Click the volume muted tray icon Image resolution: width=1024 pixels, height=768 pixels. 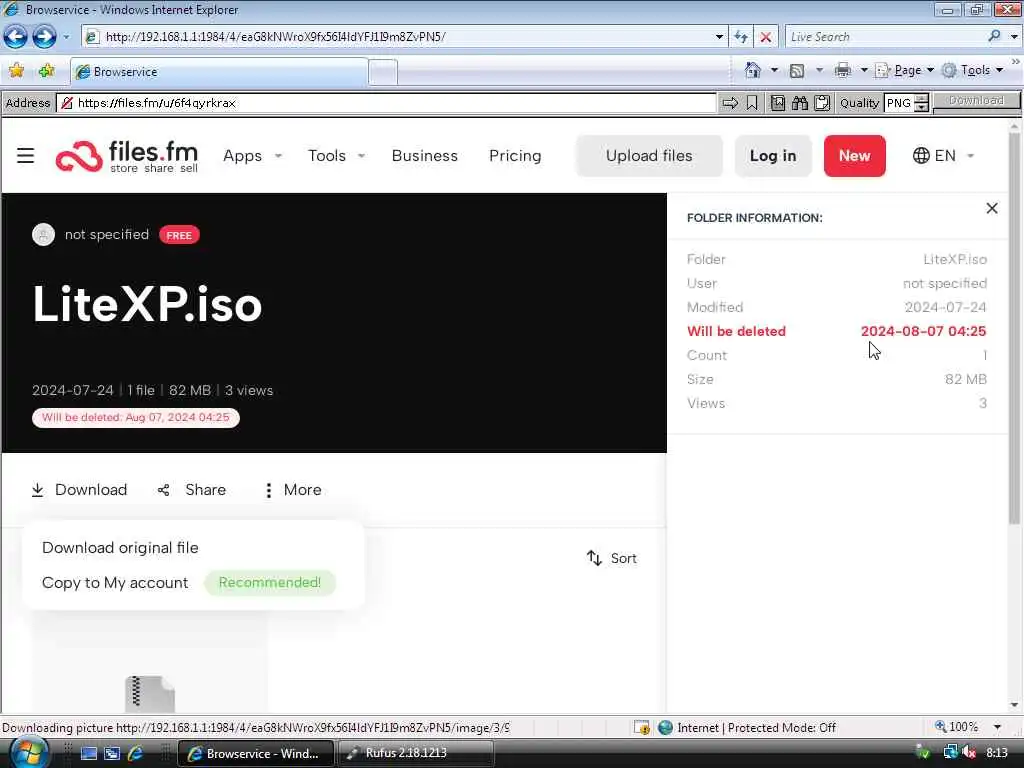pyautogui.click(x=969, y=752)
